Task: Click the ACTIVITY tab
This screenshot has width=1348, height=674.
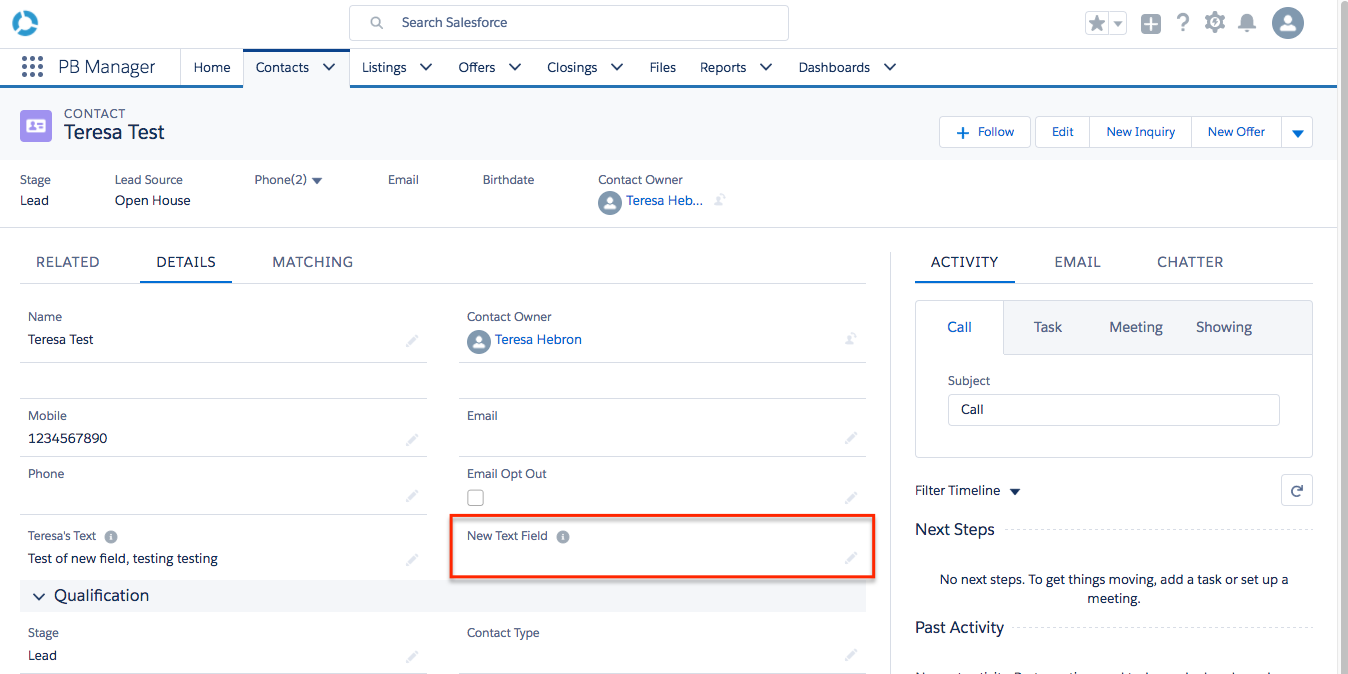Action: pyautogui.click(x=964, y=262)
